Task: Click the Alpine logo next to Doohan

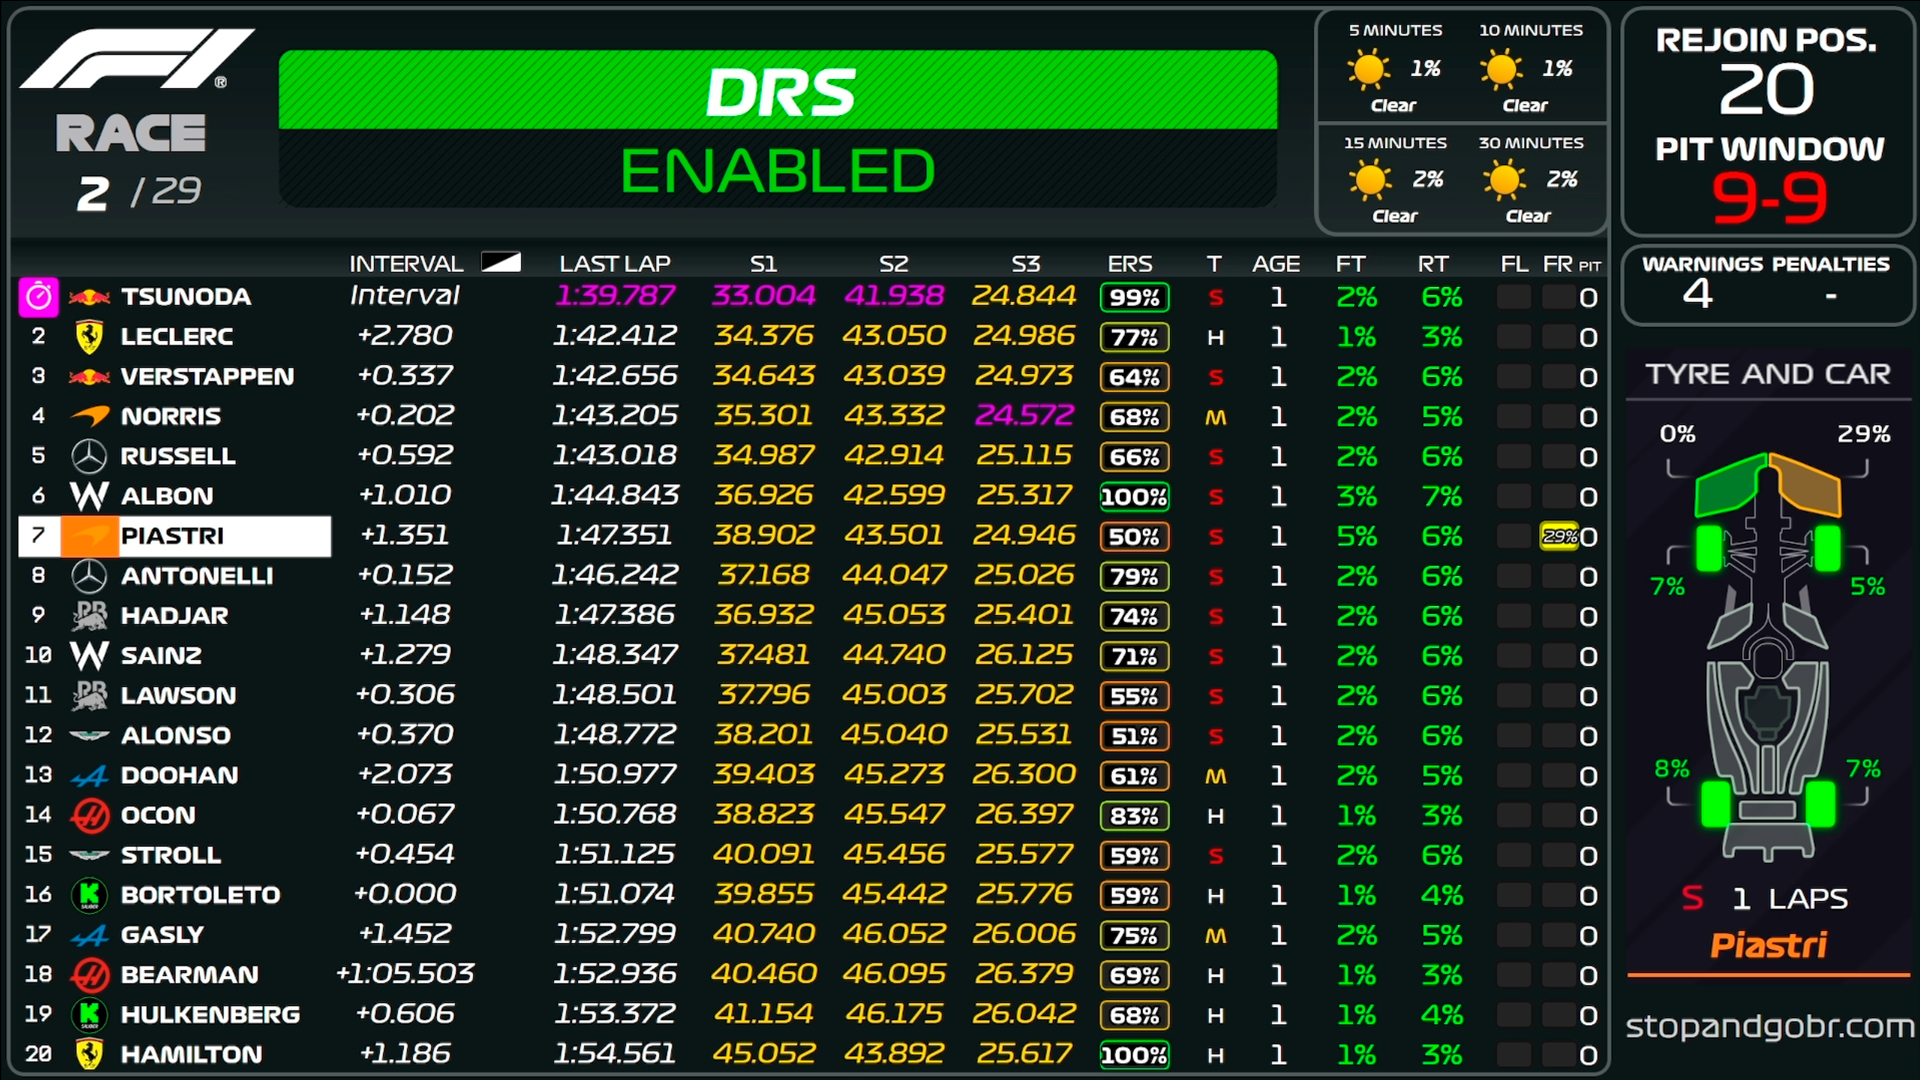Action: [89, 776]
